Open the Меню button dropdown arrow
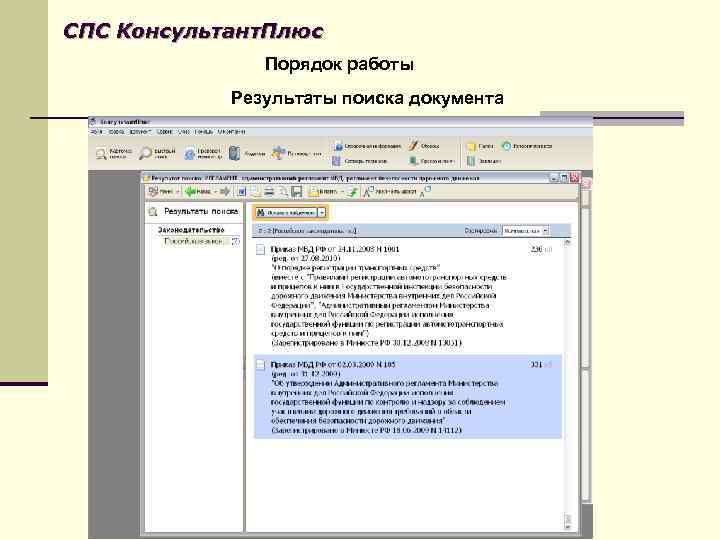 178,191
